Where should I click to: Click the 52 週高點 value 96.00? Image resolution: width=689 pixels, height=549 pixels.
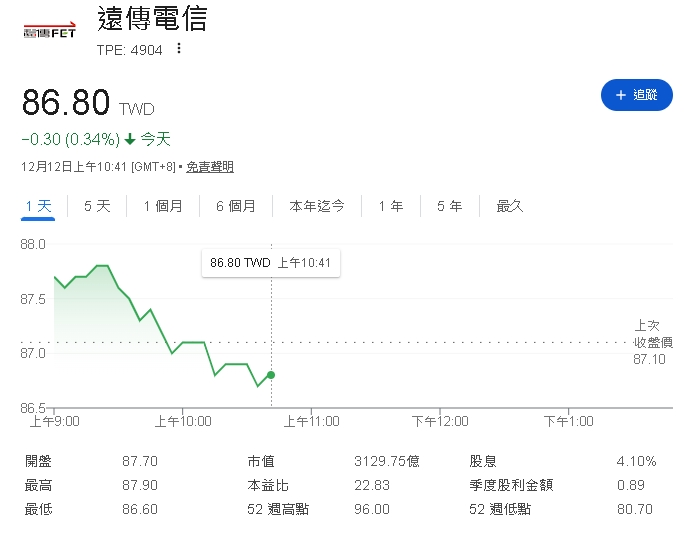[372, 509]
